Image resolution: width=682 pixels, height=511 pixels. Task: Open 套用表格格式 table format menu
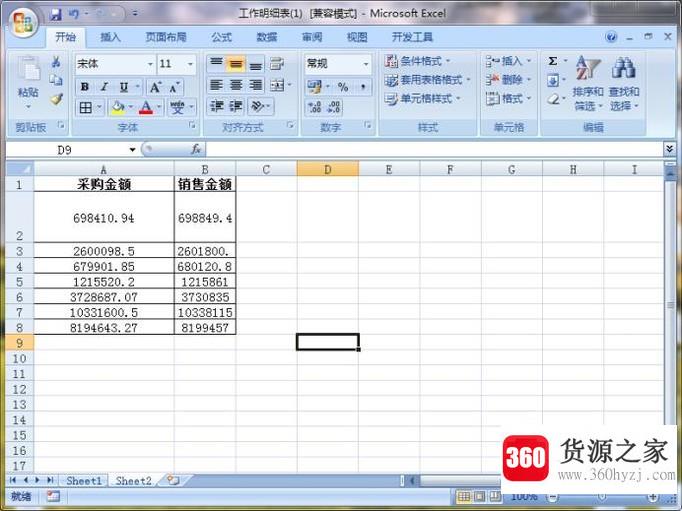(428, 80)
